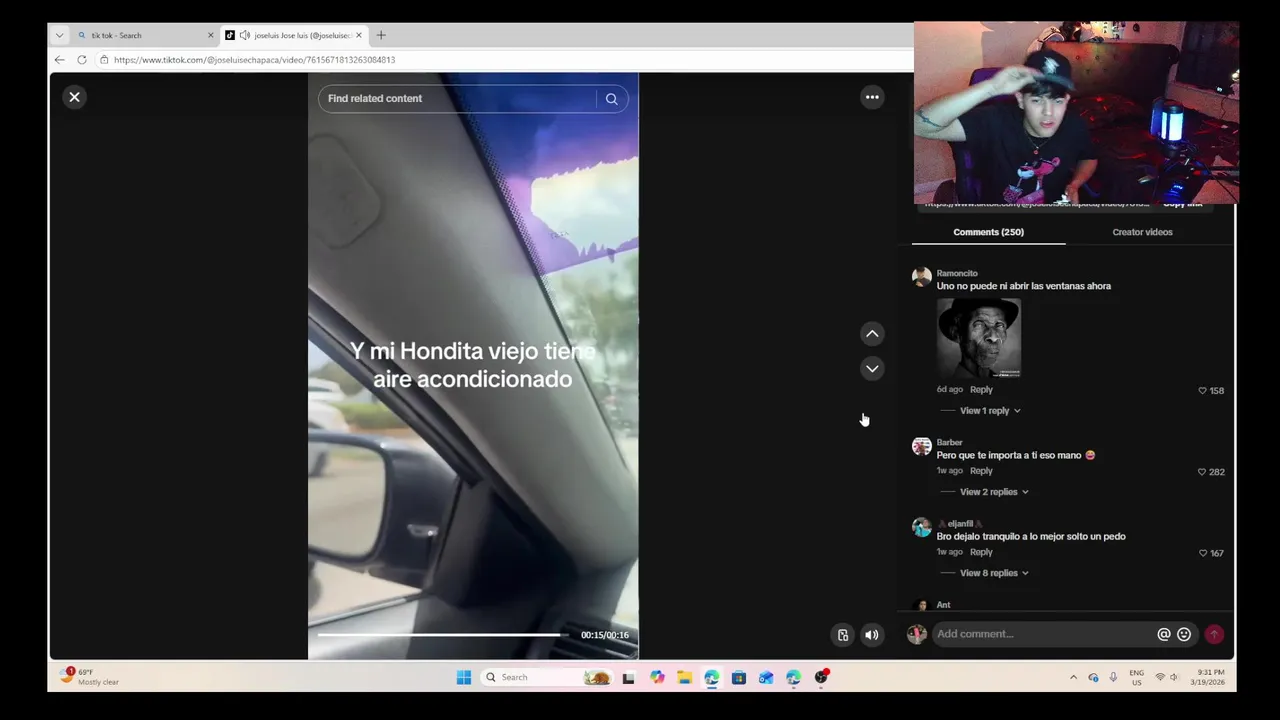Viewport: 1280px width, 720px height.
Task: Seek on the video progress bar
Action: [443, 635]
